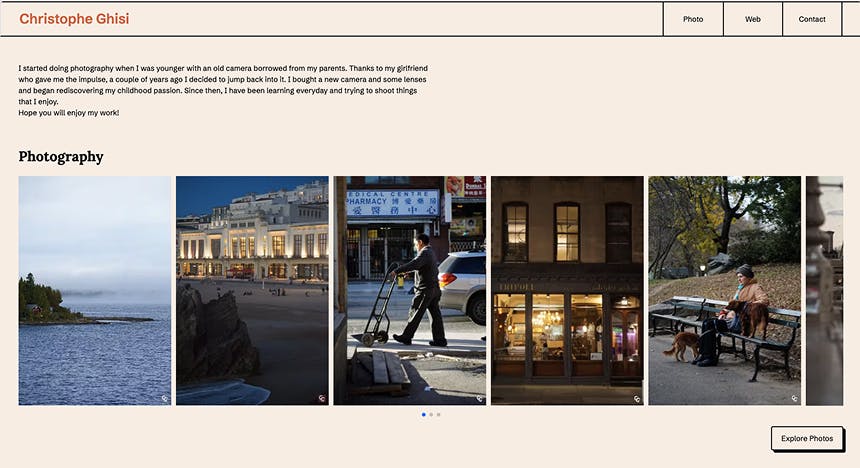
Task: Click watermark icon on storefront photo
Action: pyautogui.click(x=637, y=398)
